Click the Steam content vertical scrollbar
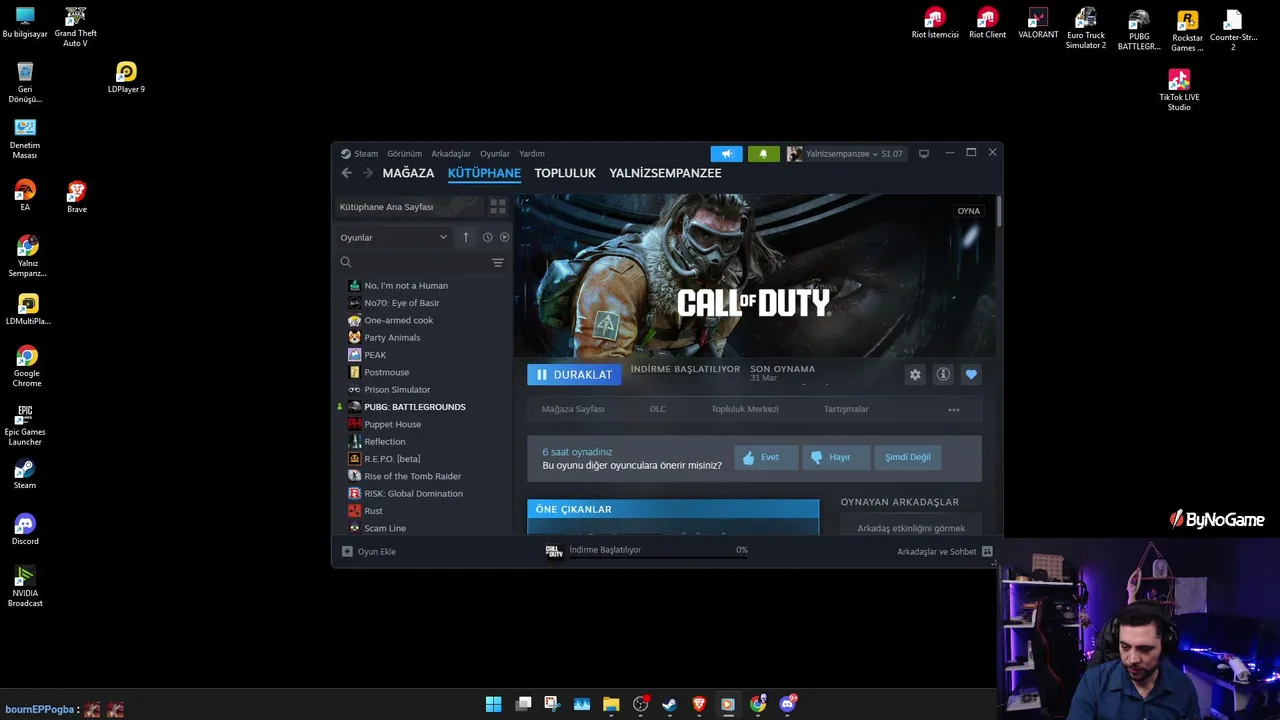The width and height of the screenshot is (1280, 720). 998,212
